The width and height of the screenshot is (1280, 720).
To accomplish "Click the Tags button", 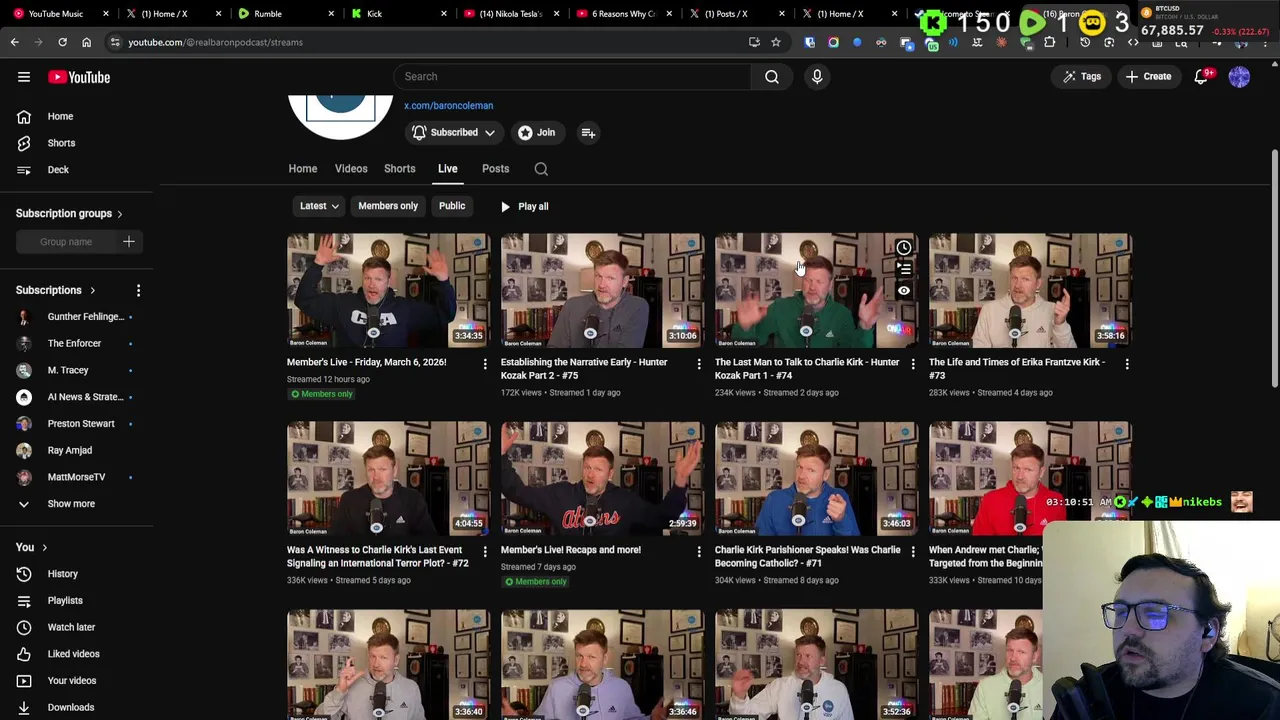I will (1081, 76).
